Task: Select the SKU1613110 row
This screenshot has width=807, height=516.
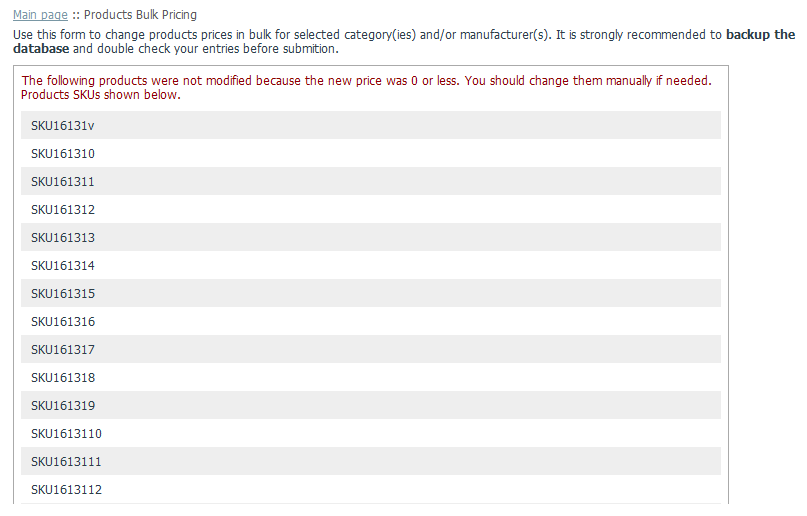Action: tap(371, 434)
